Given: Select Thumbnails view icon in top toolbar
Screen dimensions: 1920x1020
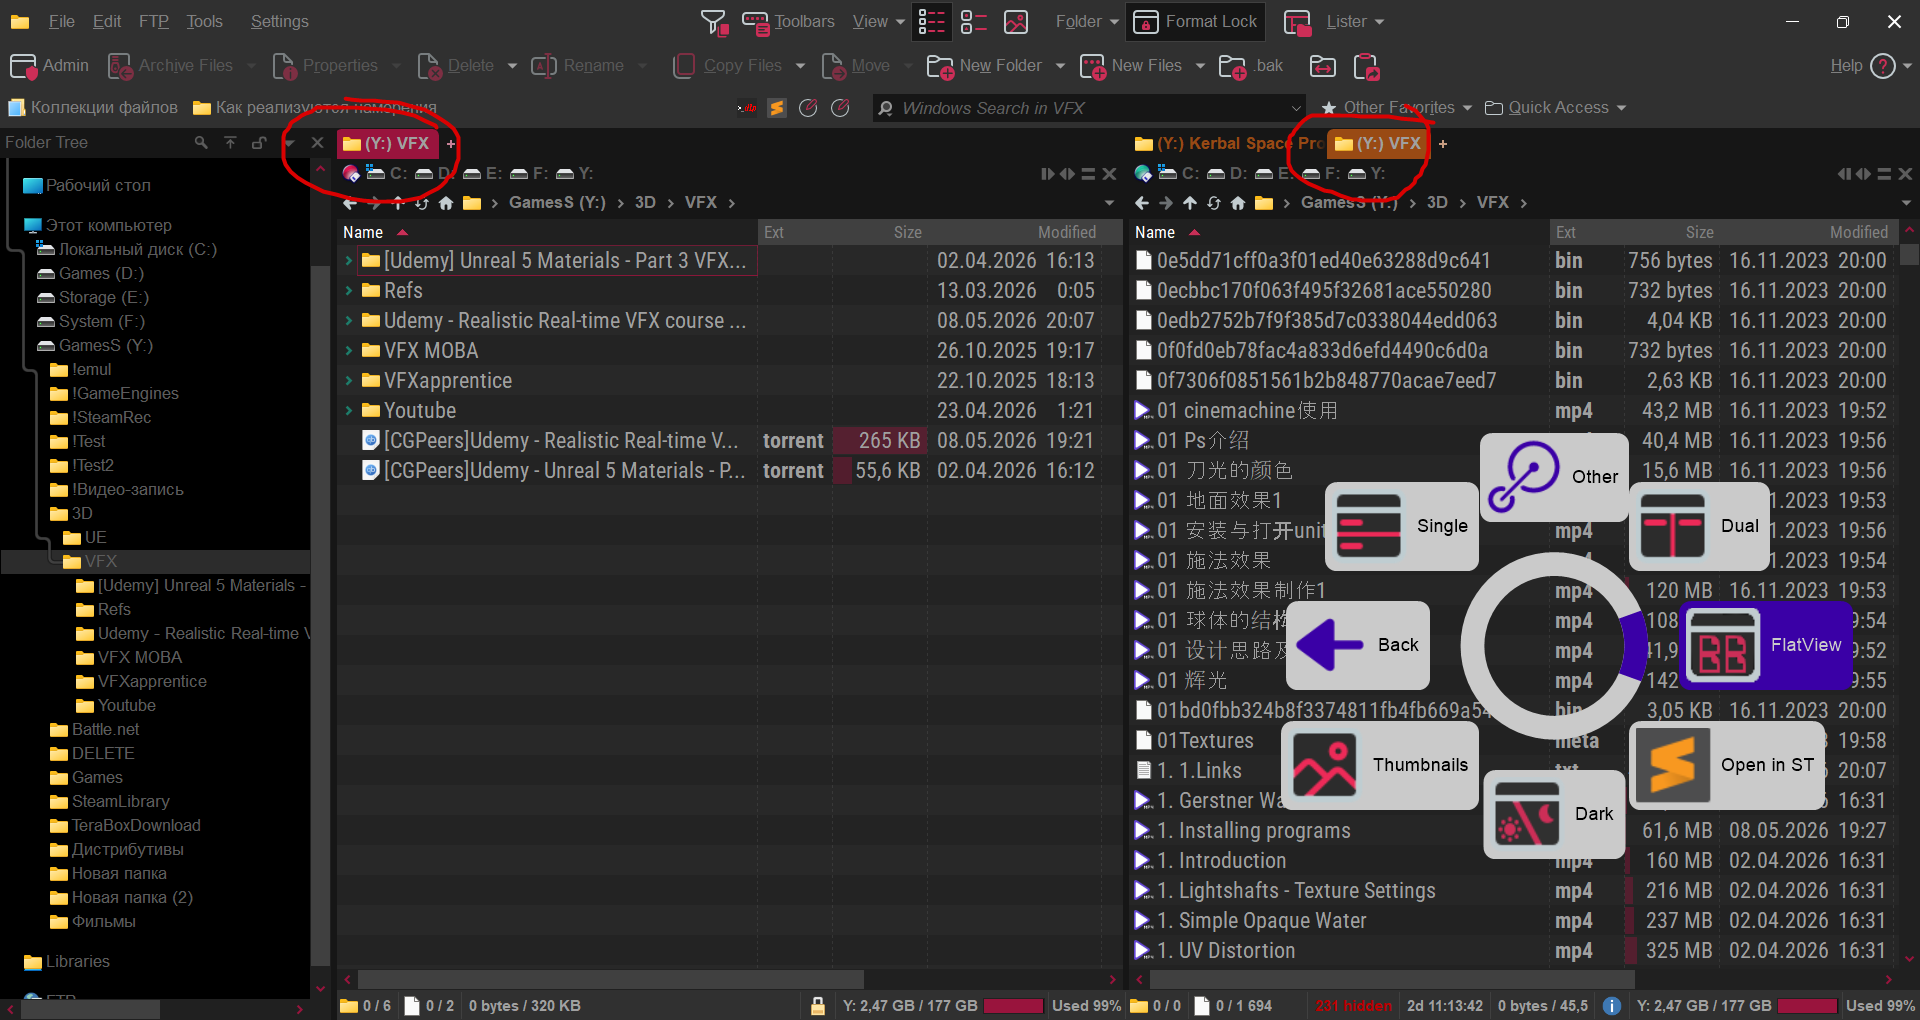Looking at the screenshot, I should pyautogui.click(x=1016, y=22).
